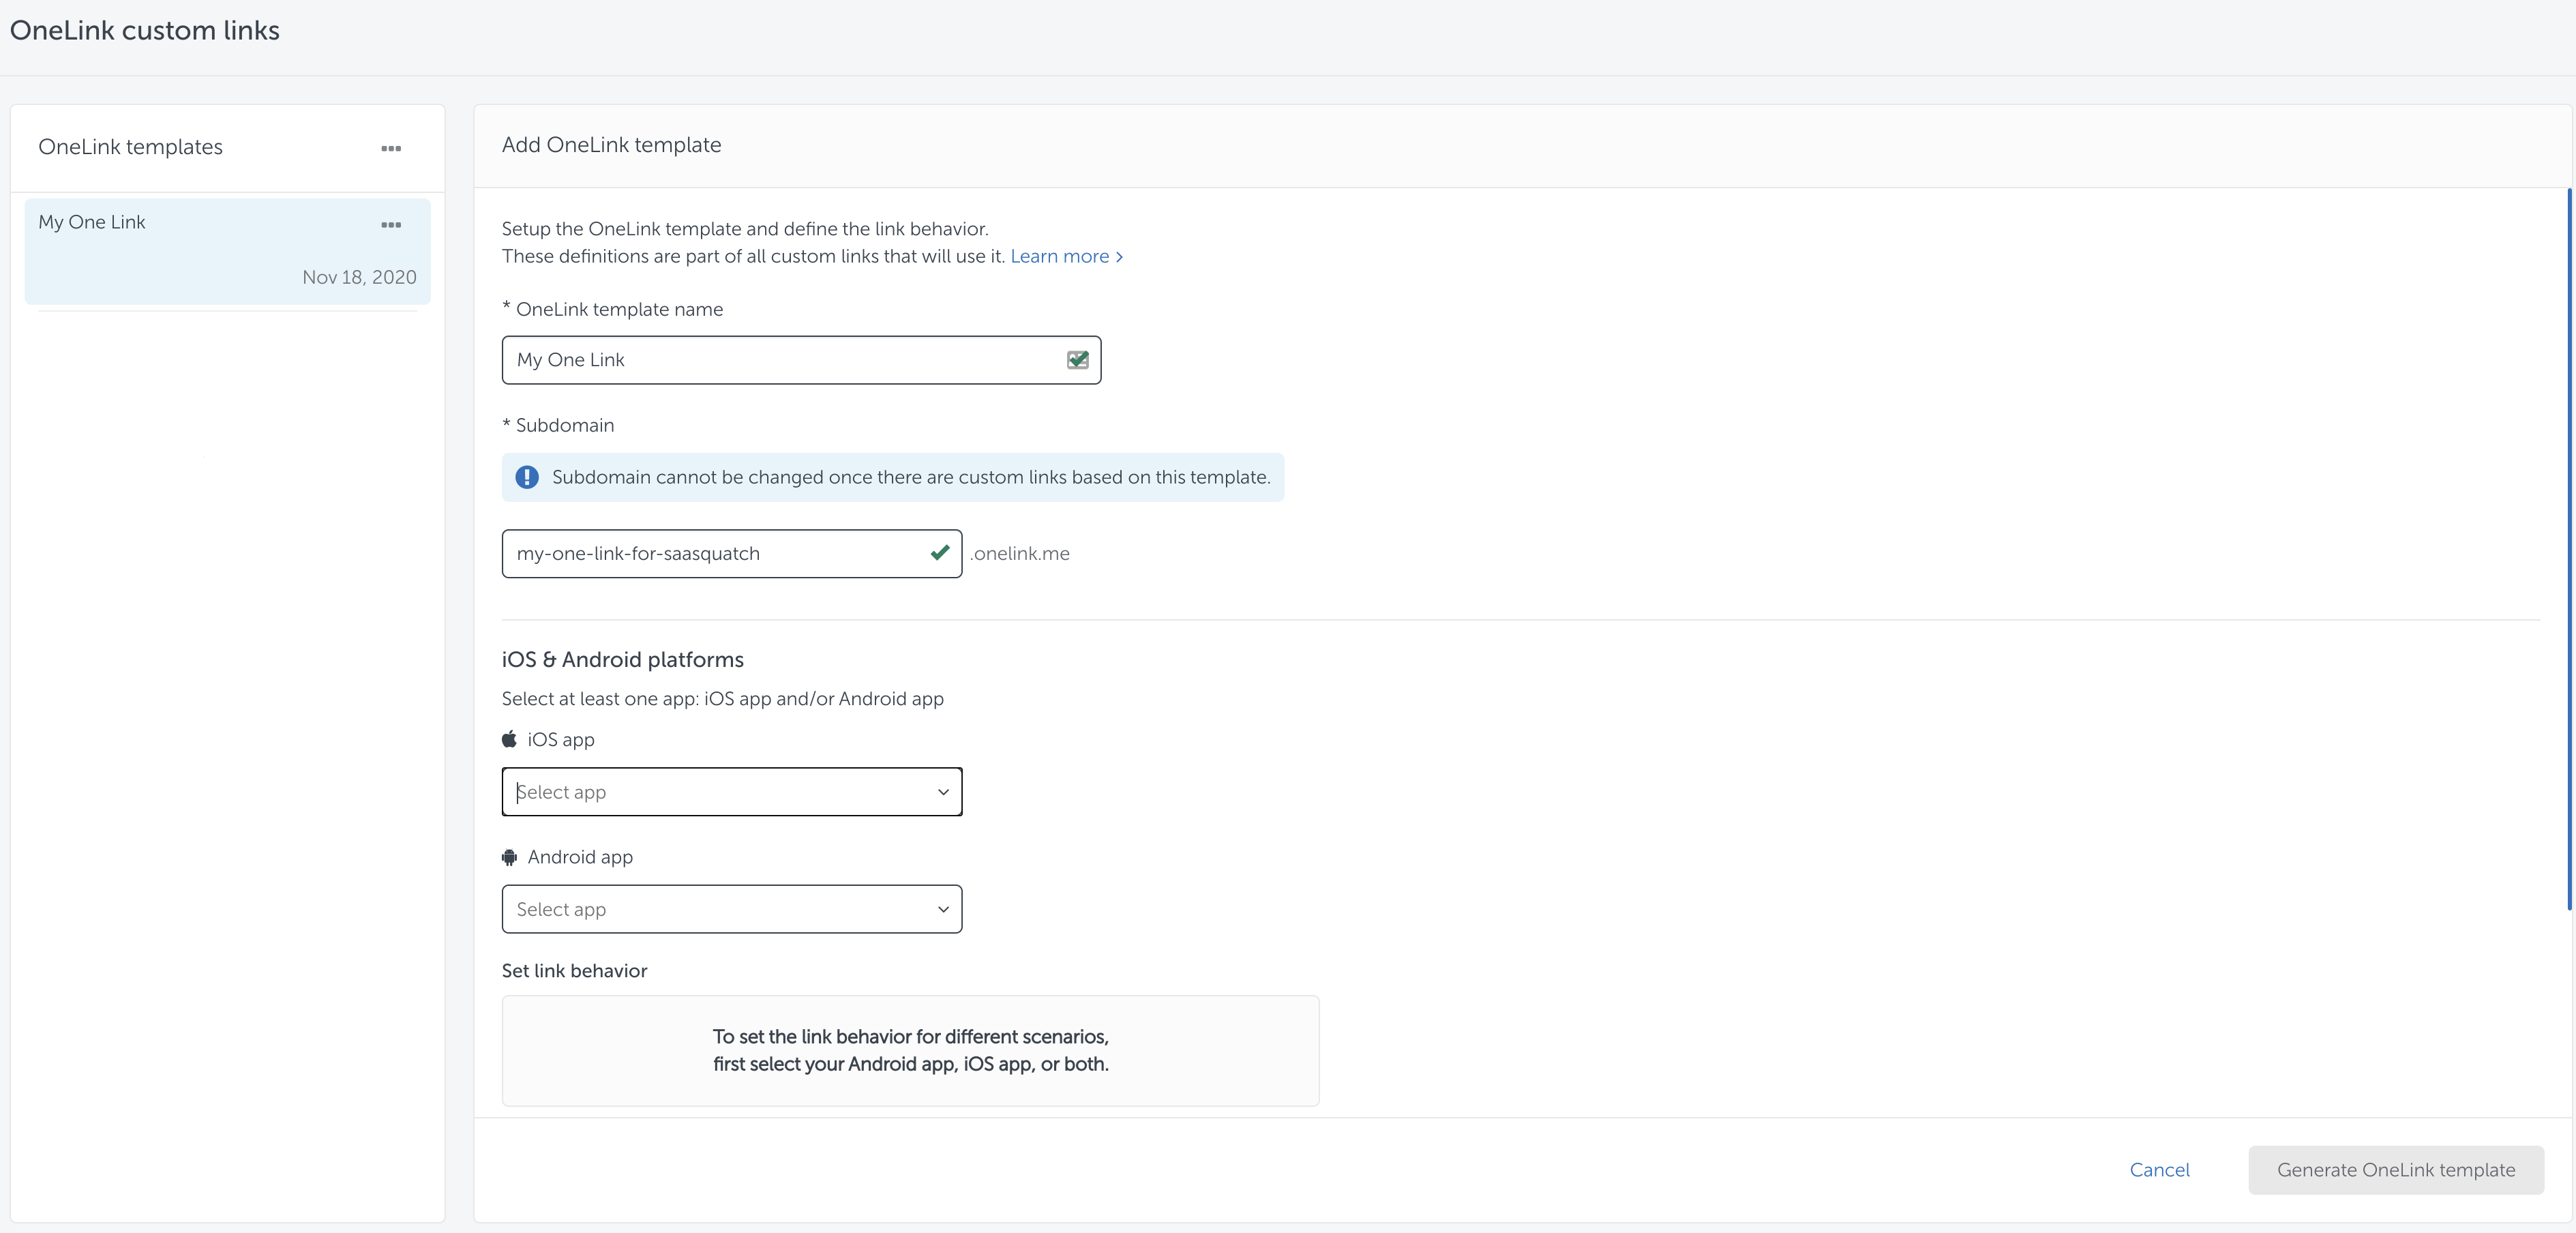The width and height of the screenshot is (2576, 1233).
Task: Click the Set link behavior info box
Action: (x=910, y=1050)
